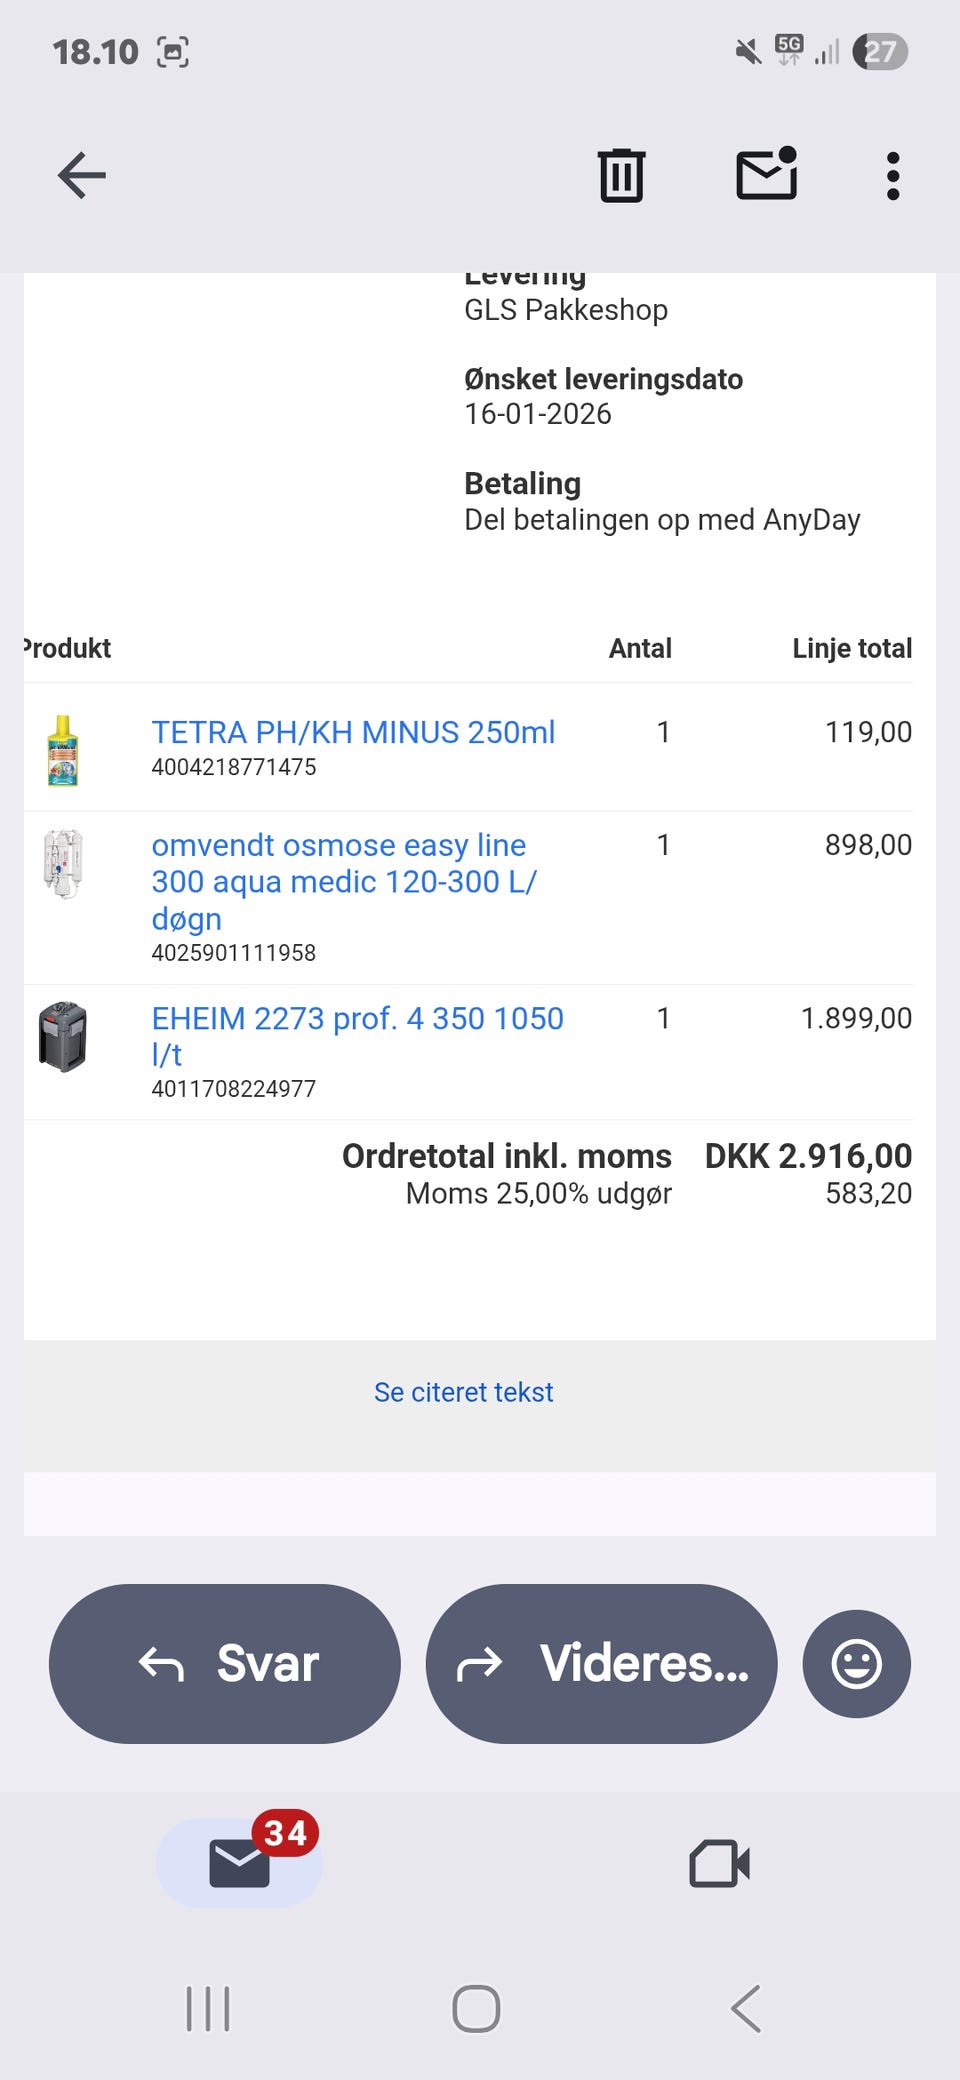Go back using the top-left arrow

tap(82, 176)
